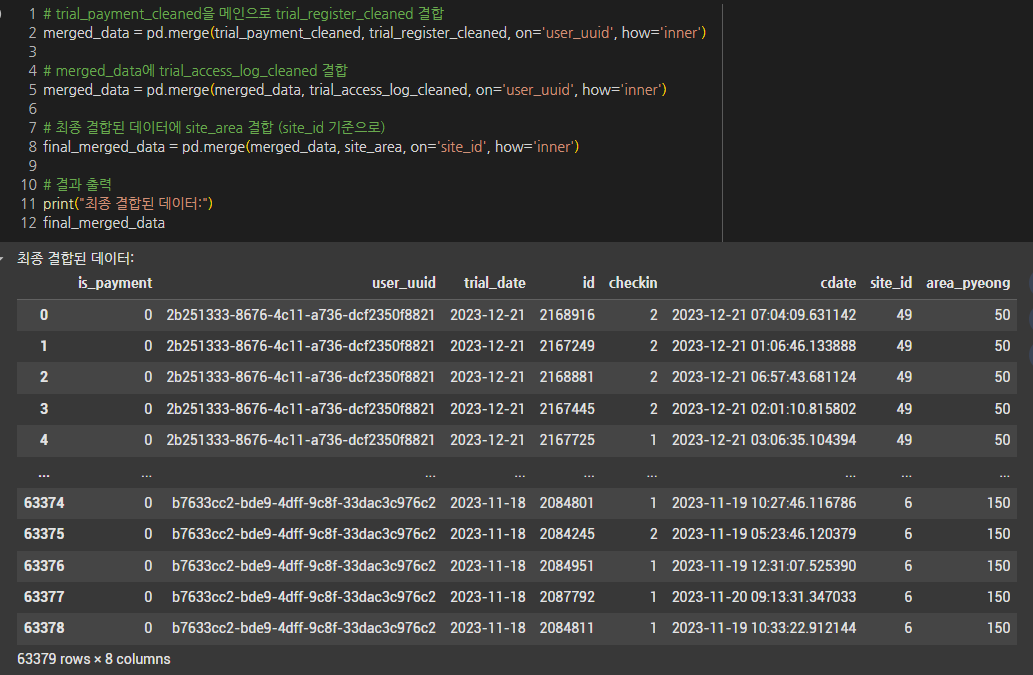Click the site_area comment on line 7
The image size is (1033, 675).
click(x=214, y=128)
